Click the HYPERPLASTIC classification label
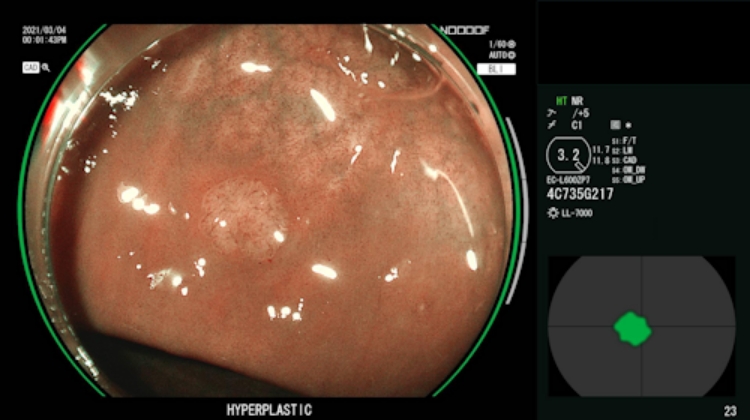750x420 pixels. (267, 409)
